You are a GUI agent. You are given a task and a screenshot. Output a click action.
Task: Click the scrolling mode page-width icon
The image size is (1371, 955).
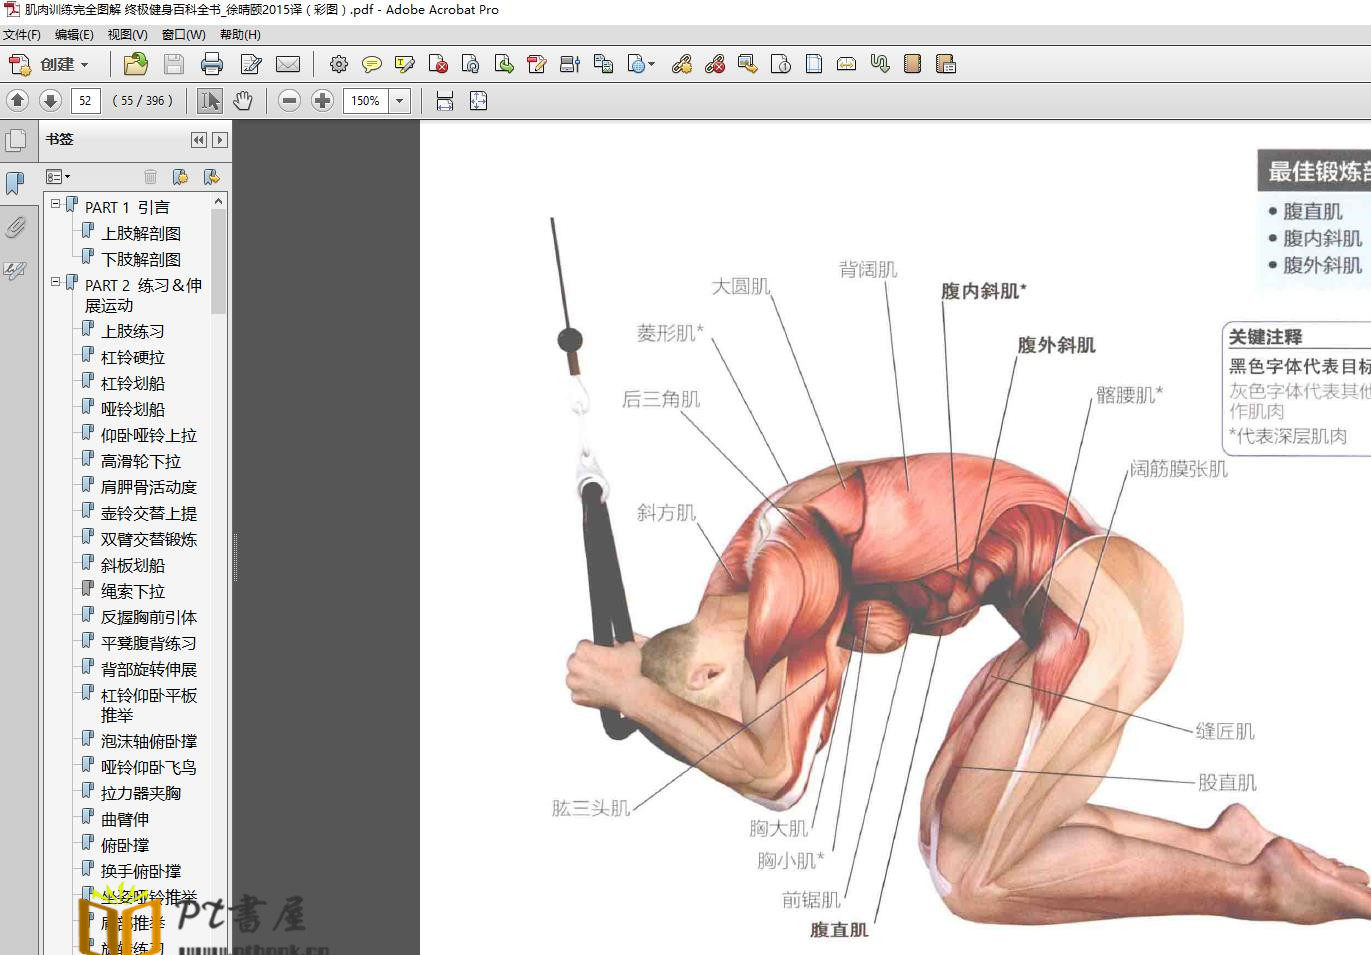[445, 101]
